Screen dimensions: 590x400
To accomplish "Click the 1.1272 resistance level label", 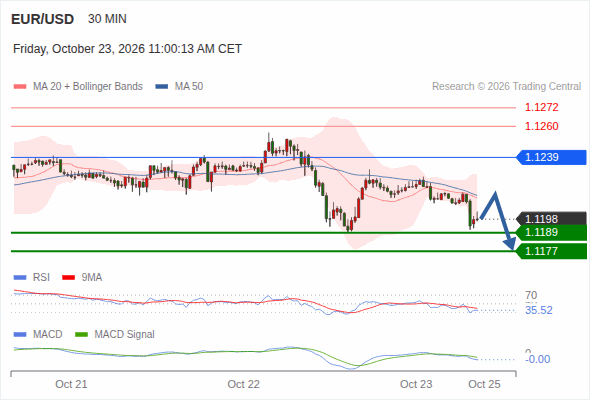I will coord(541,108).
